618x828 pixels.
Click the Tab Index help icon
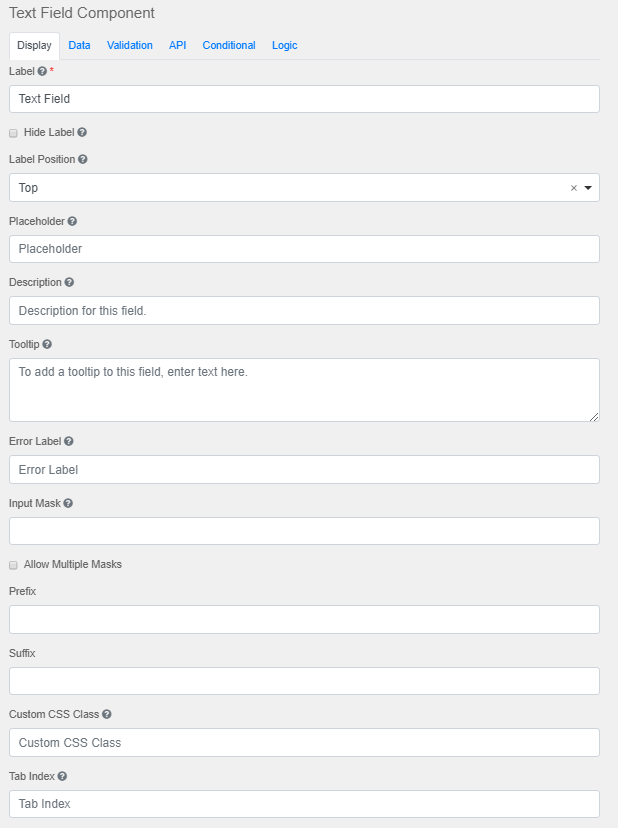(62, 776)
